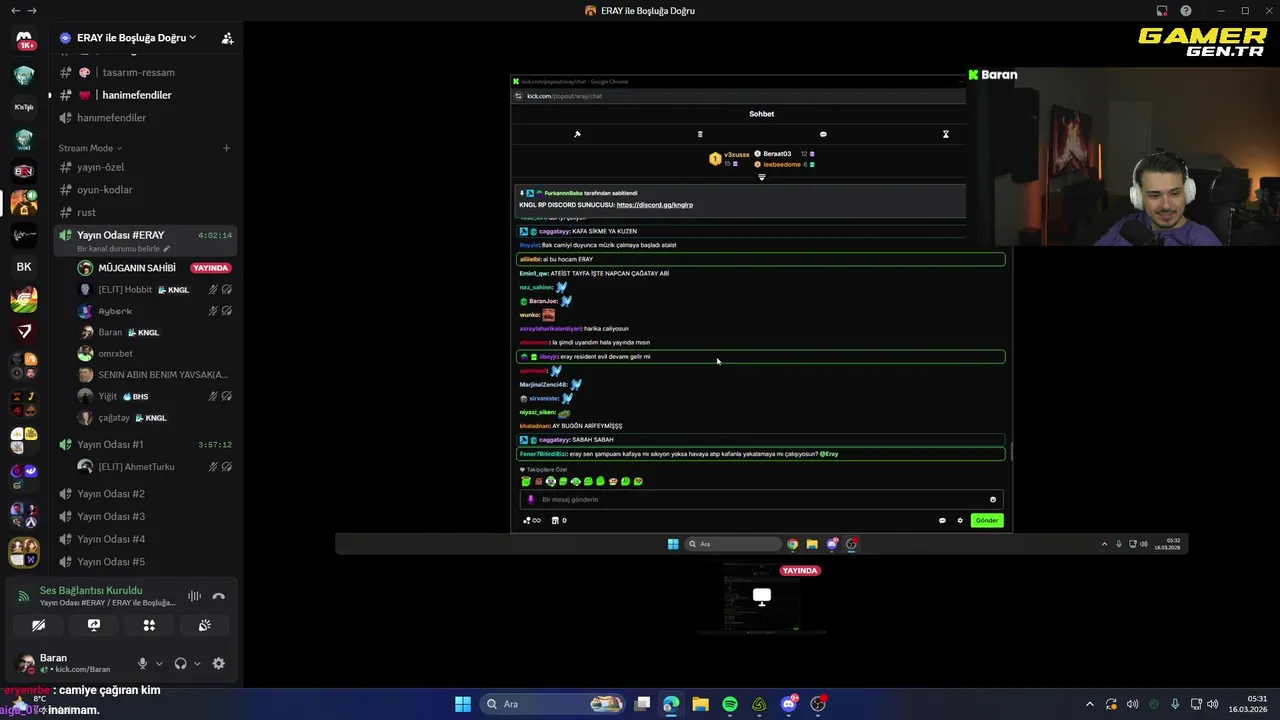Viewport: 1280px width, 720px height.
Task: Disconnect from voice with hang-up icon
Action: [x=219, y=596]
